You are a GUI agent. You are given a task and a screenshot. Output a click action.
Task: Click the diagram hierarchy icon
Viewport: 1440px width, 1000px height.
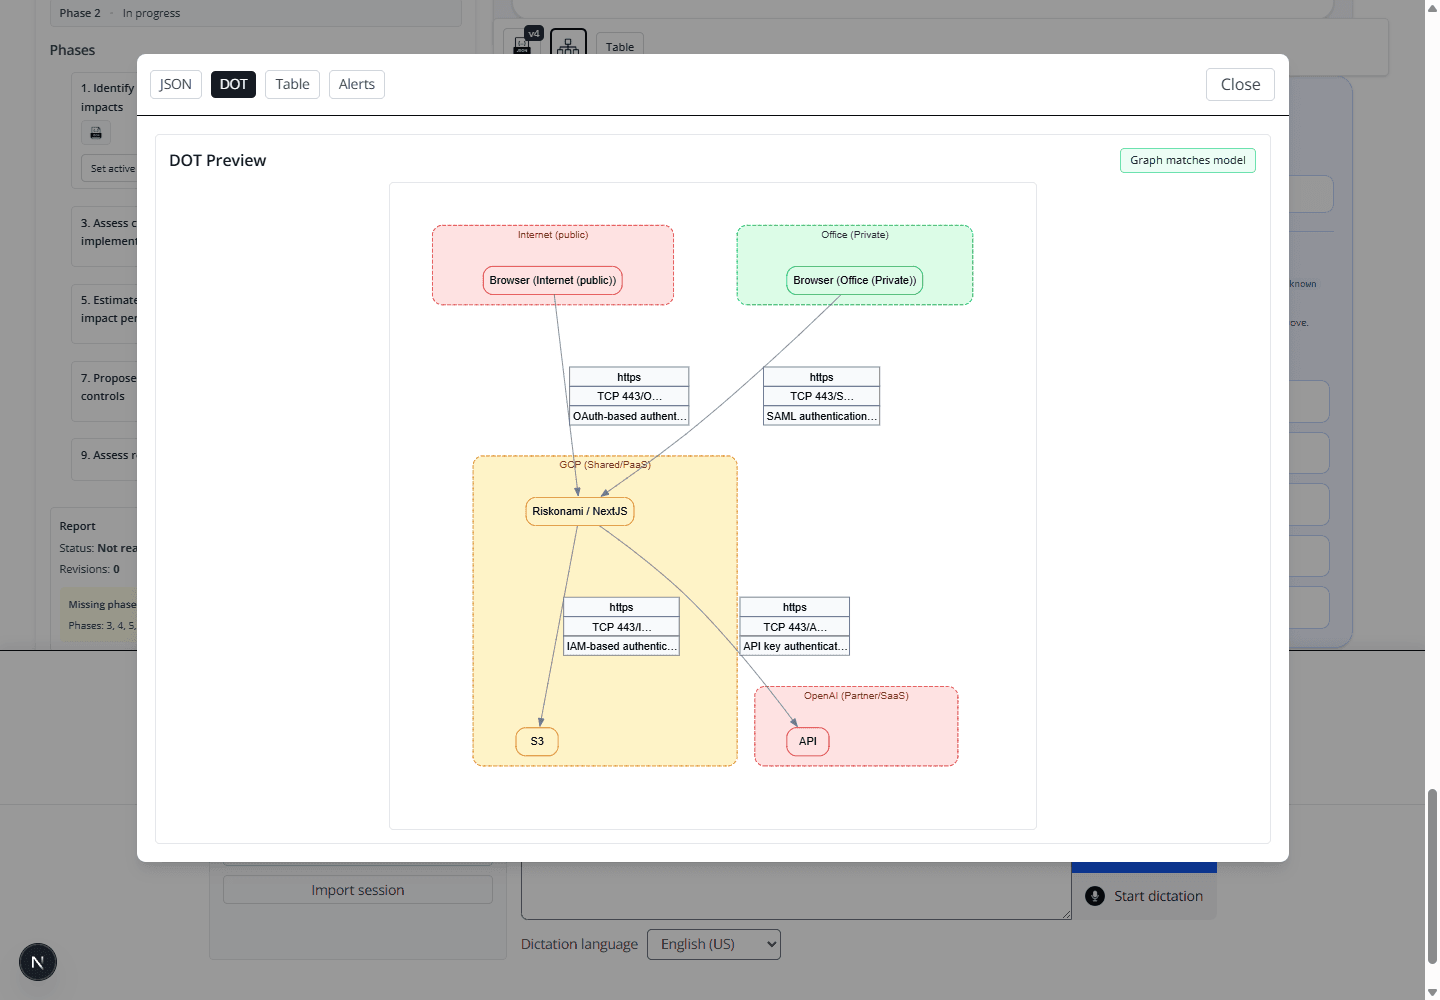click(568, 44)
